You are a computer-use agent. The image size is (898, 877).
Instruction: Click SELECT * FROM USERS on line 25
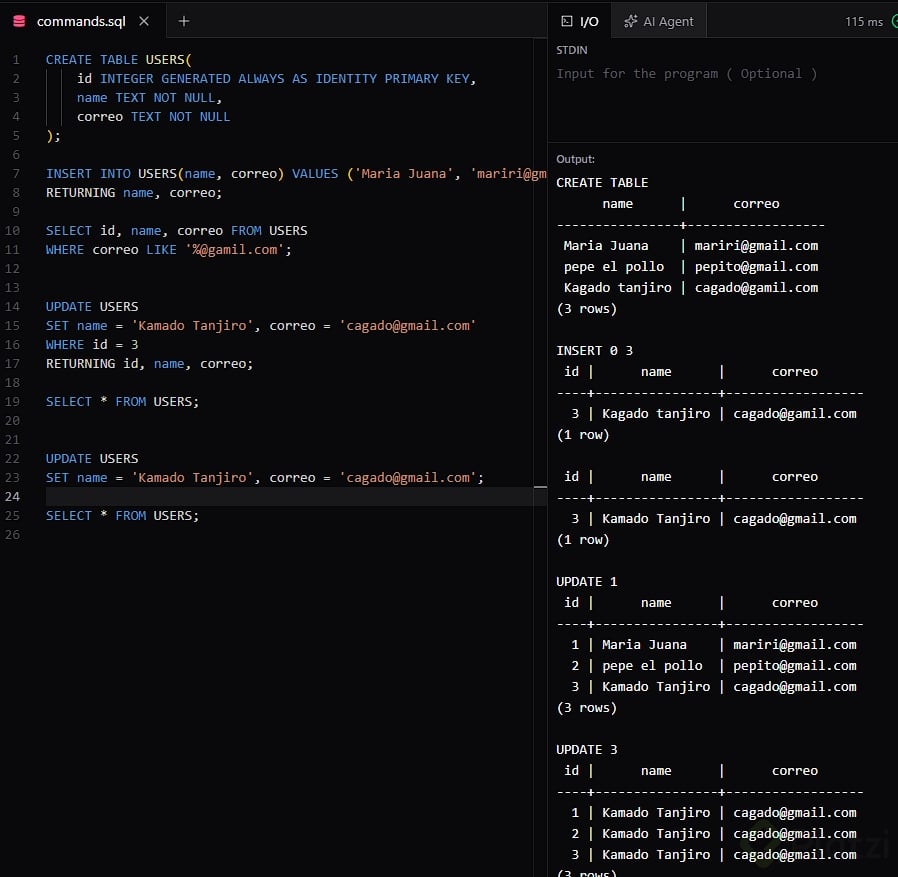point(123,516)
